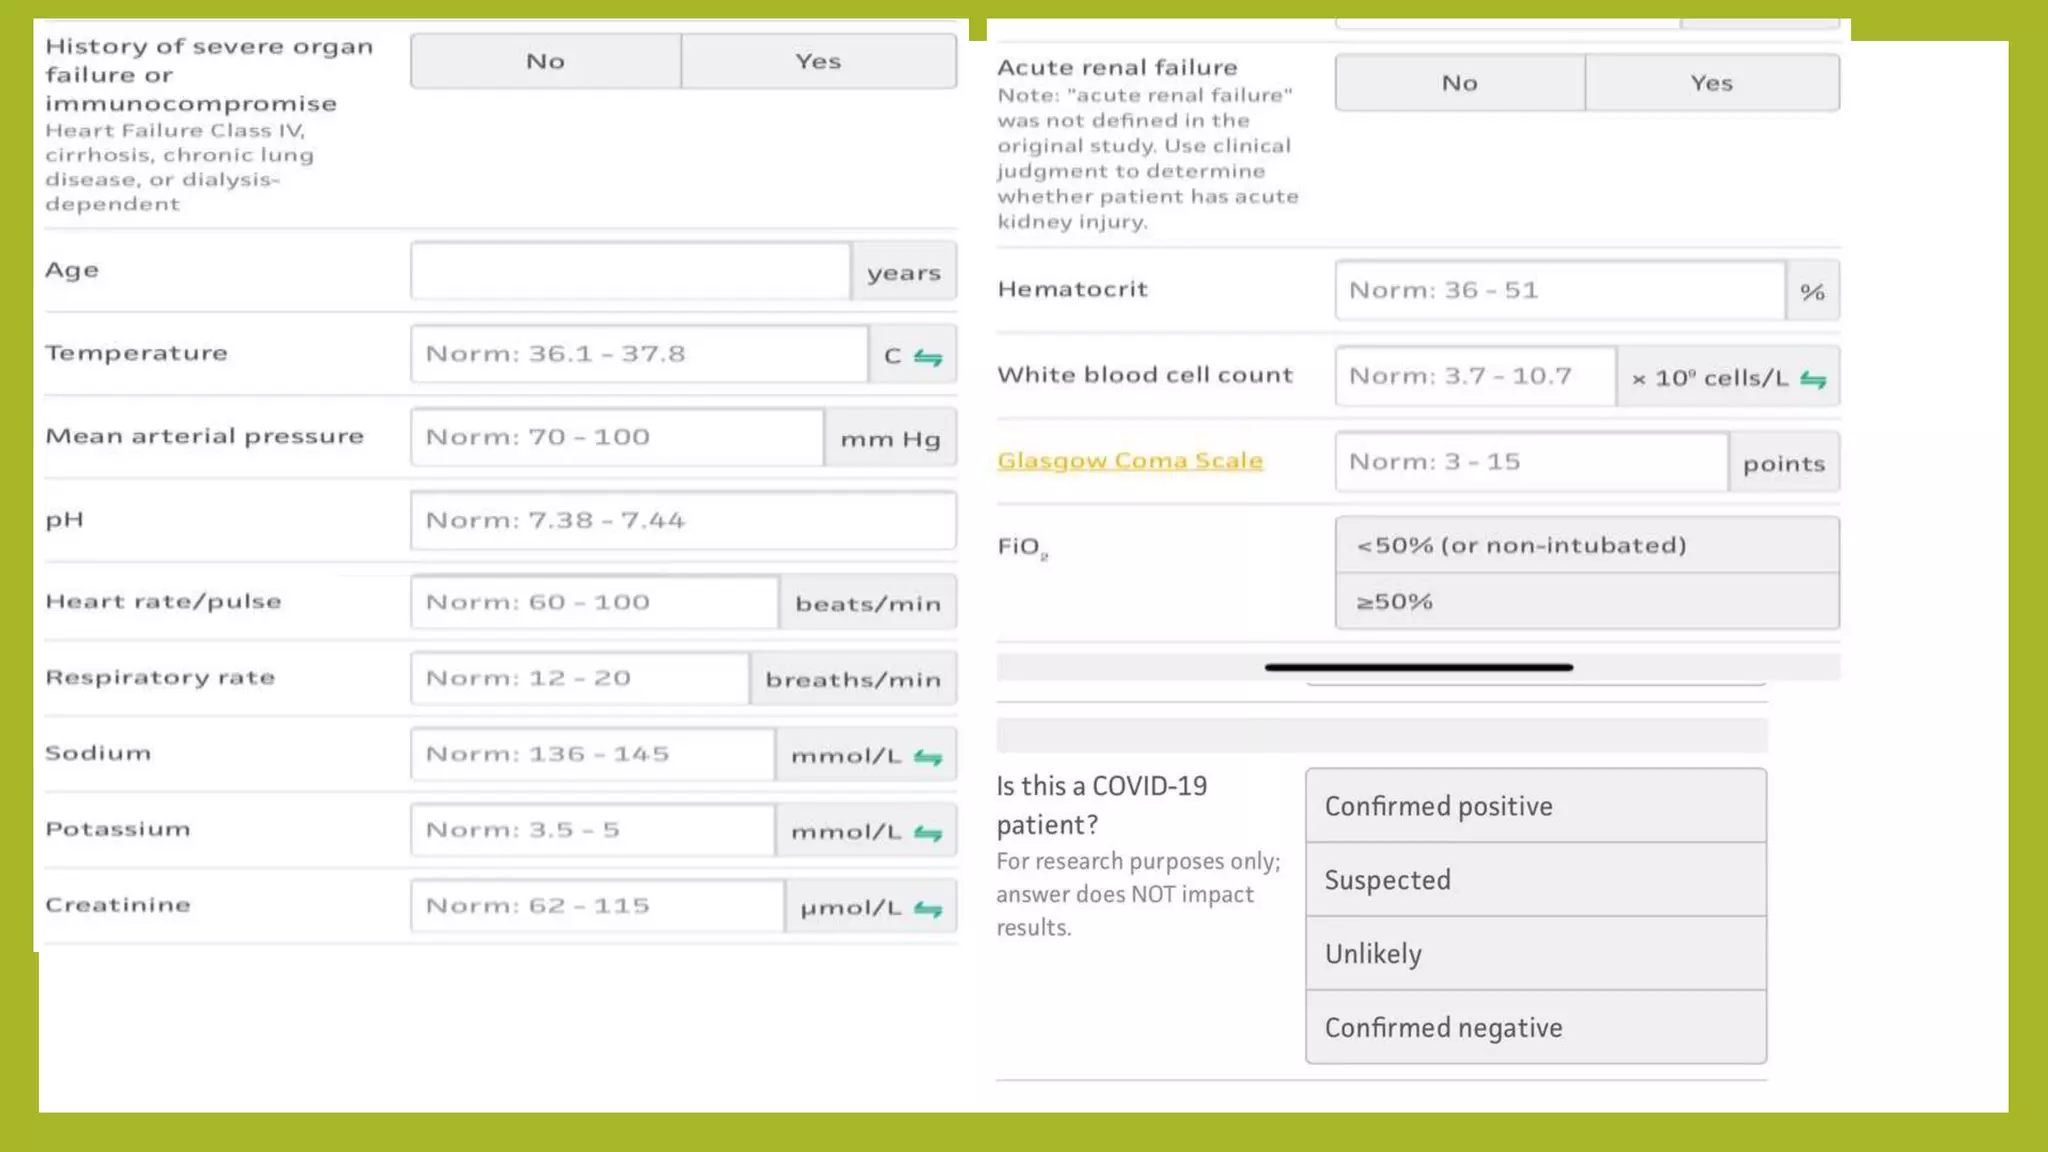Focus the pH input field
The height and width of the screenshot is (1152, 2048).
click(682, 520)
